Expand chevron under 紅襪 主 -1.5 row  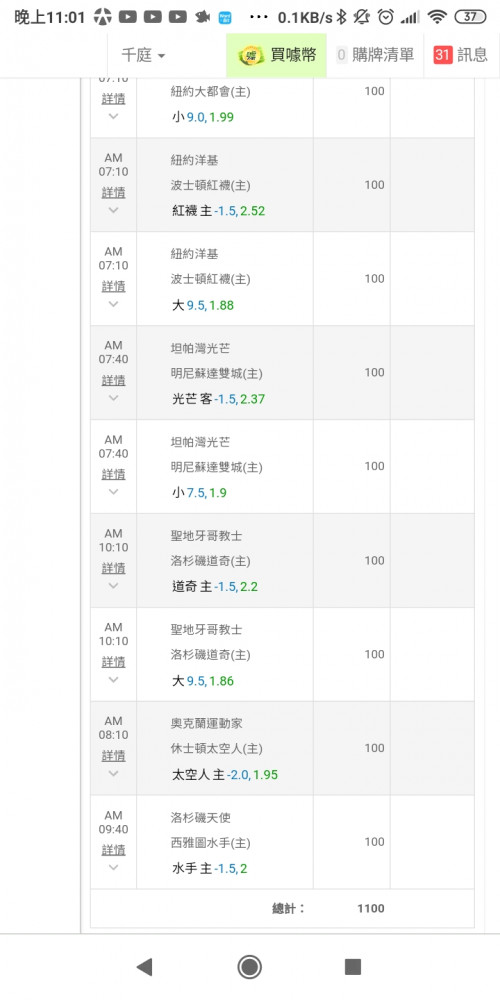point(114,210)
